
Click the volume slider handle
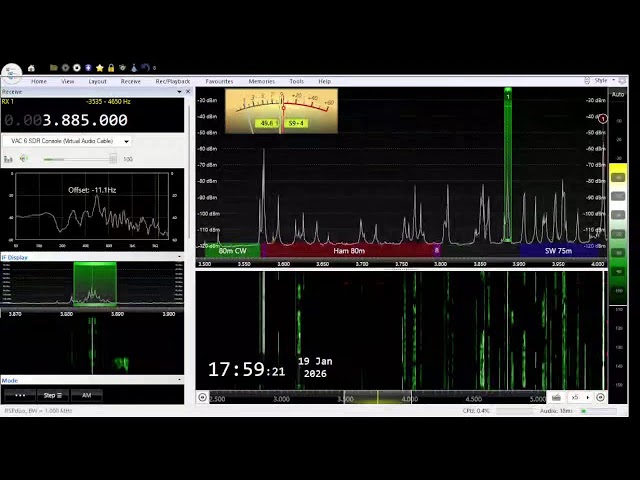pyautogui.click(x=113, y=159)
